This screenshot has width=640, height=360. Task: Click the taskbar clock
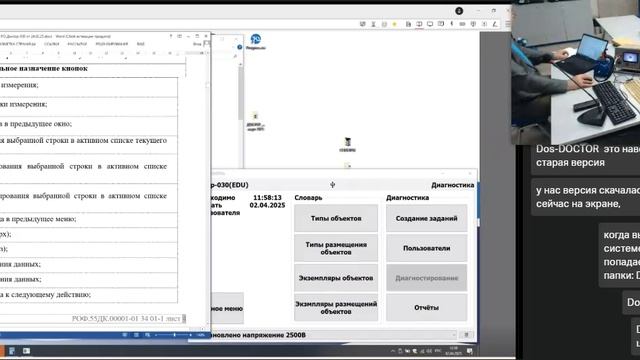453,351
